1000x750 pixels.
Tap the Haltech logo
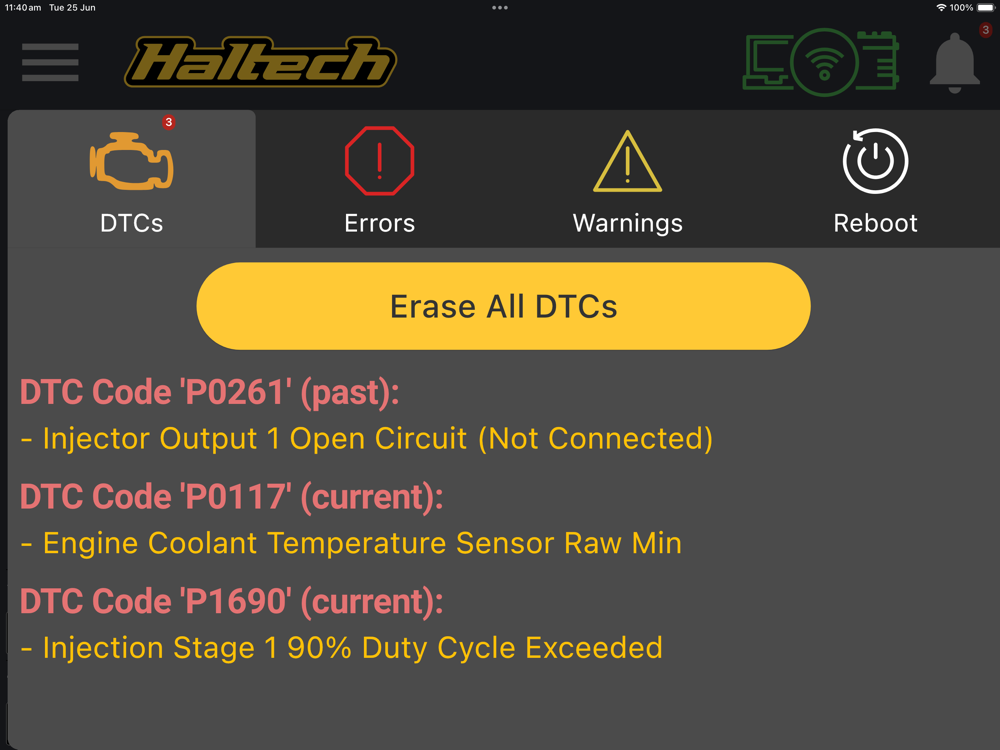(x=260, y=62)
